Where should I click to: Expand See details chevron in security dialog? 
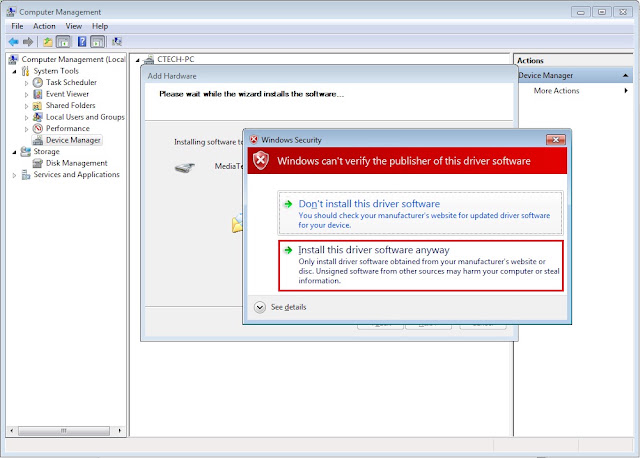260,307
